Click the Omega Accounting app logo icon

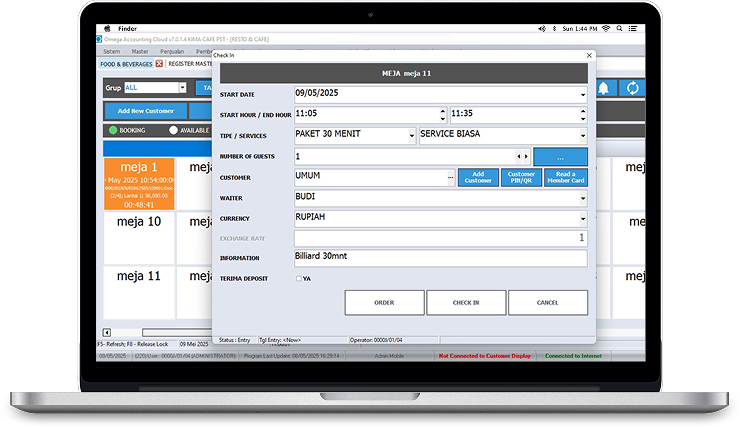click(99, 39)
